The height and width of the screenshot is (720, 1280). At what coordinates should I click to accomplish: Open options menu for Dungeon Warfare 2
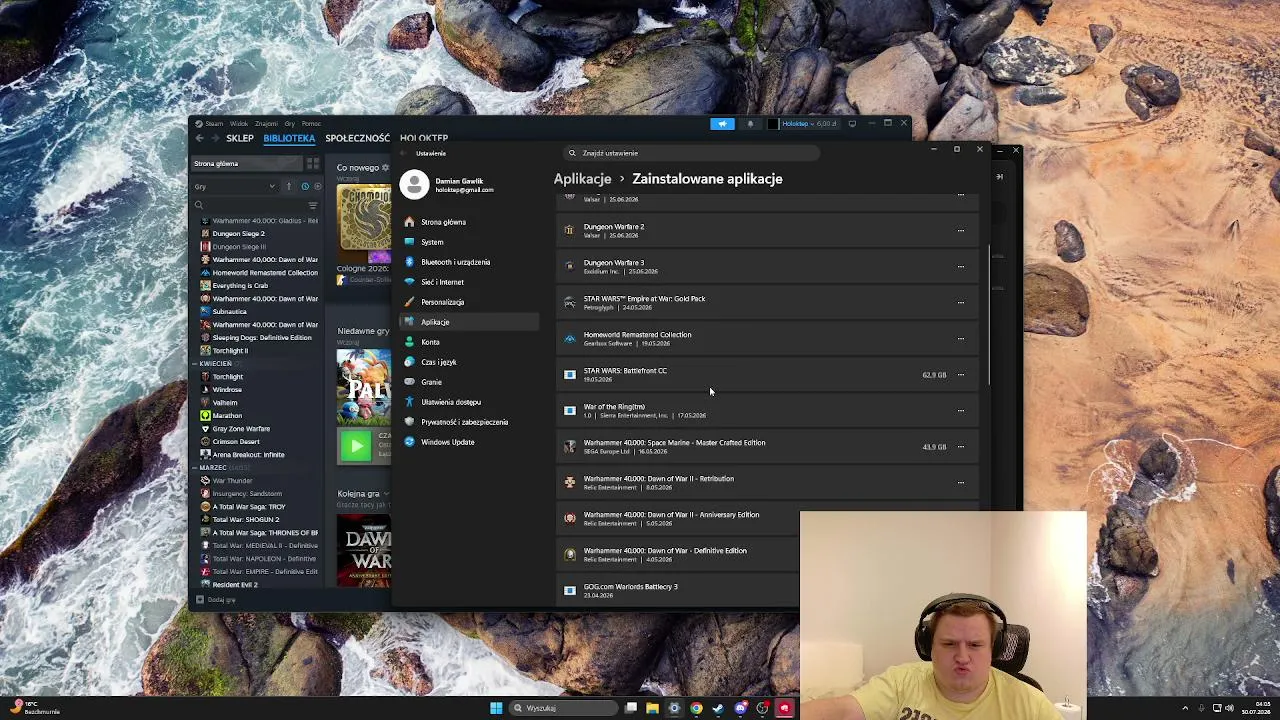tap(961, 231)
